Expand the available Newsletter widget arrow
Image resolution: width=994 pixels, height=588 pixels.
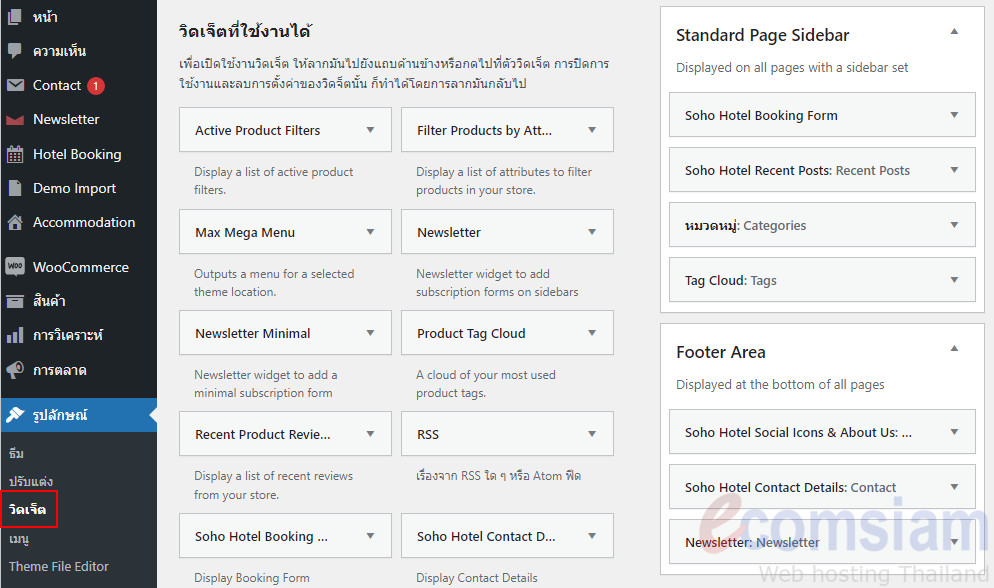click(591, 232)
